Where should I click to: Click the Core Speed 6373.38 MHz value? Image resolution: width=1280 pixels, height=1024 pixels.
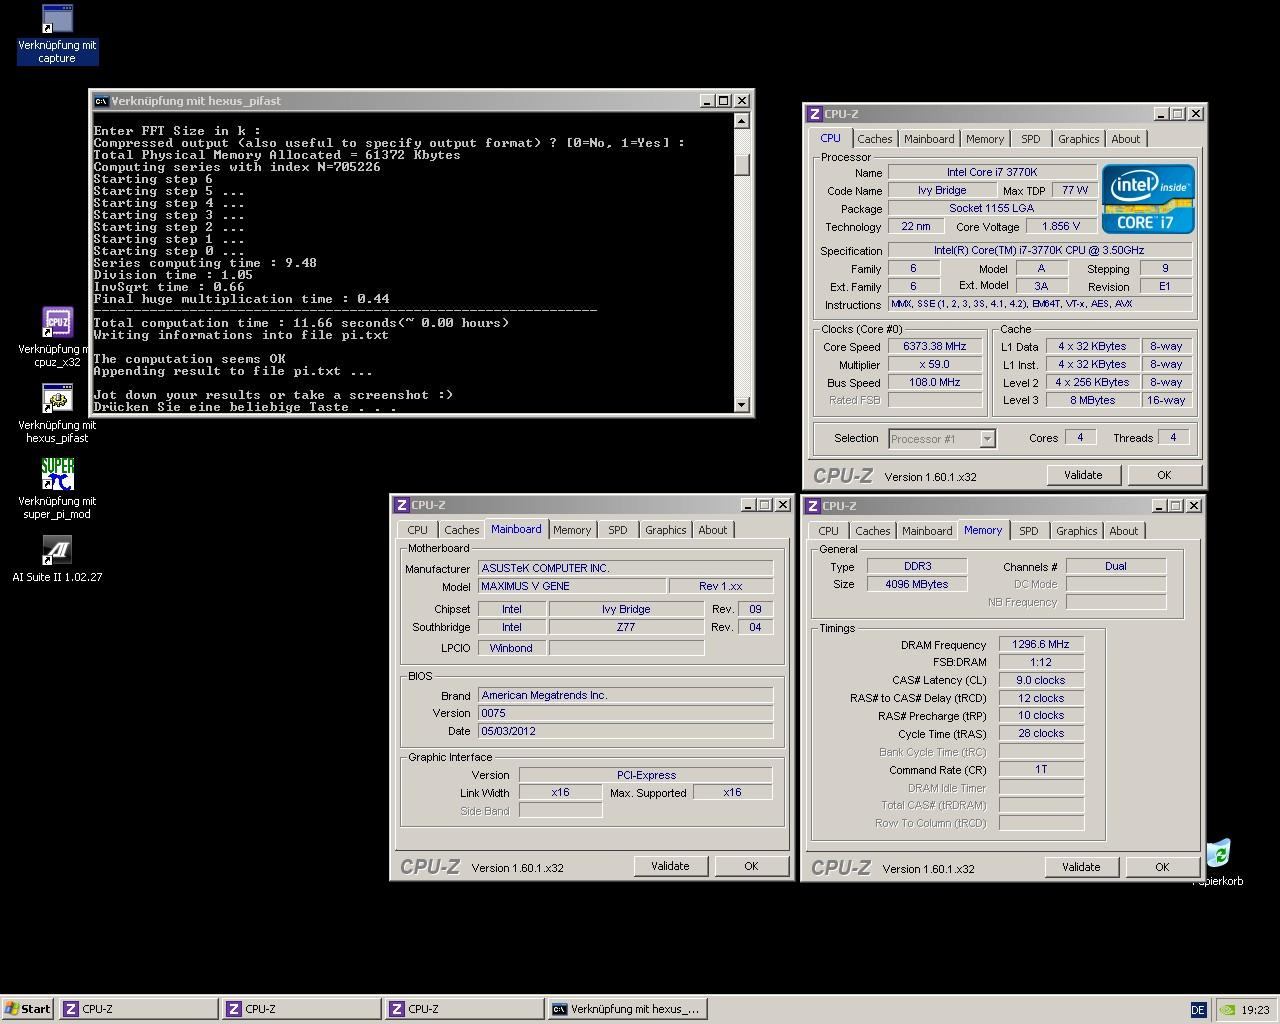(935, 346)
